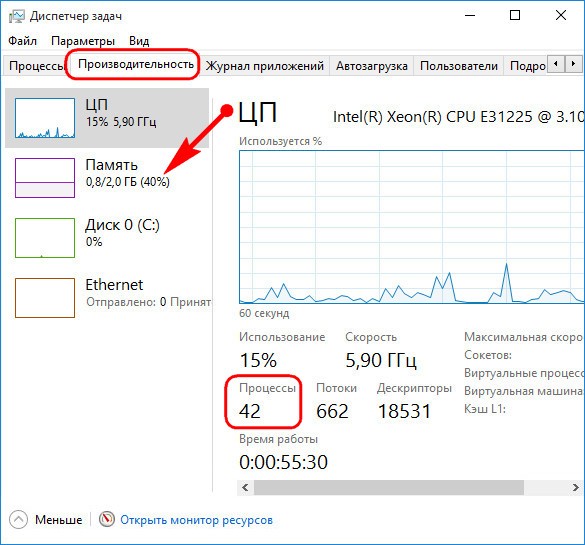Click the Процессы count value 42
Screen dimensions: 585x545
(250, 411)
